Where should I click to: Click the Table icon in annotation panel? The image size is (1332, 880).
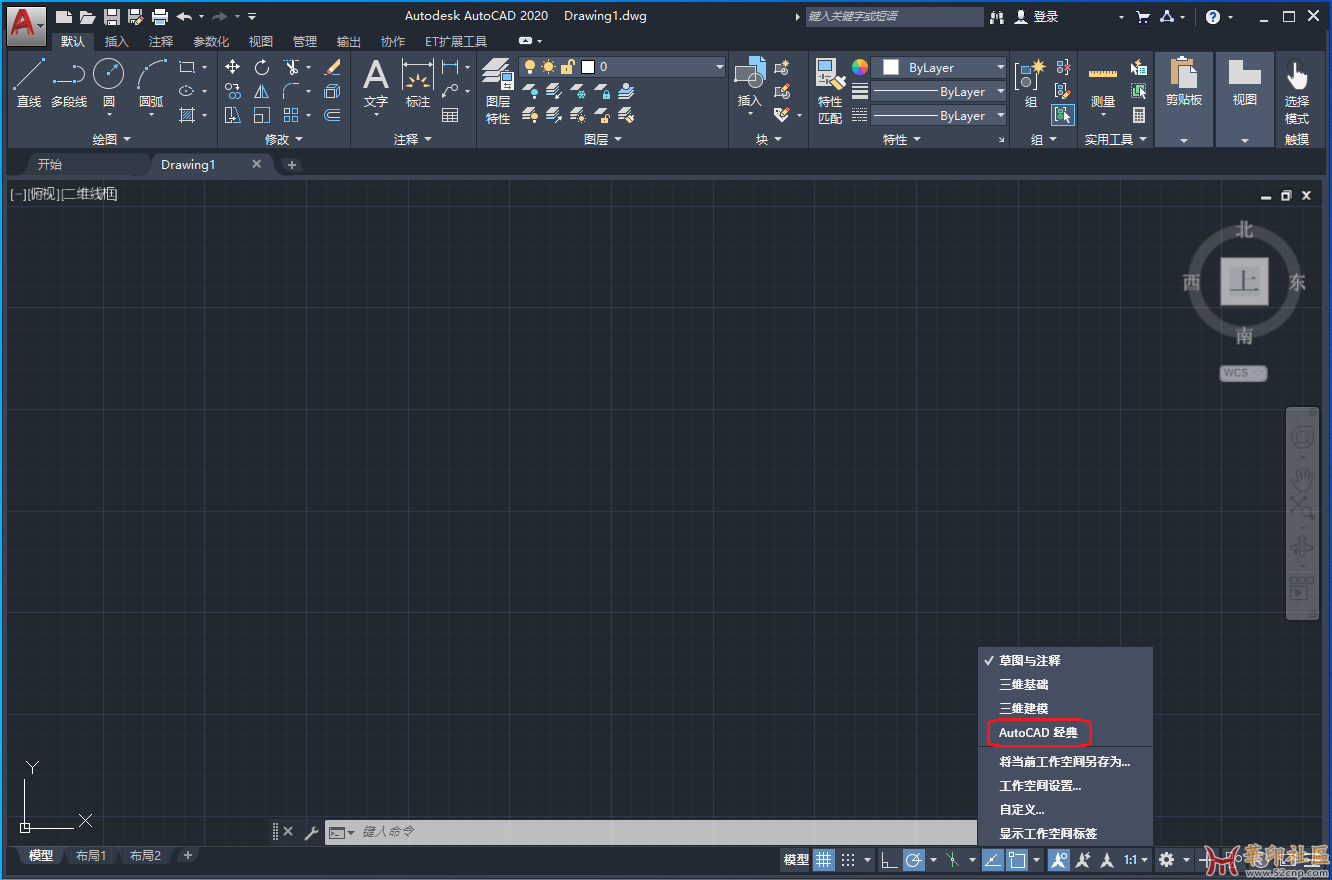point(450,115)
